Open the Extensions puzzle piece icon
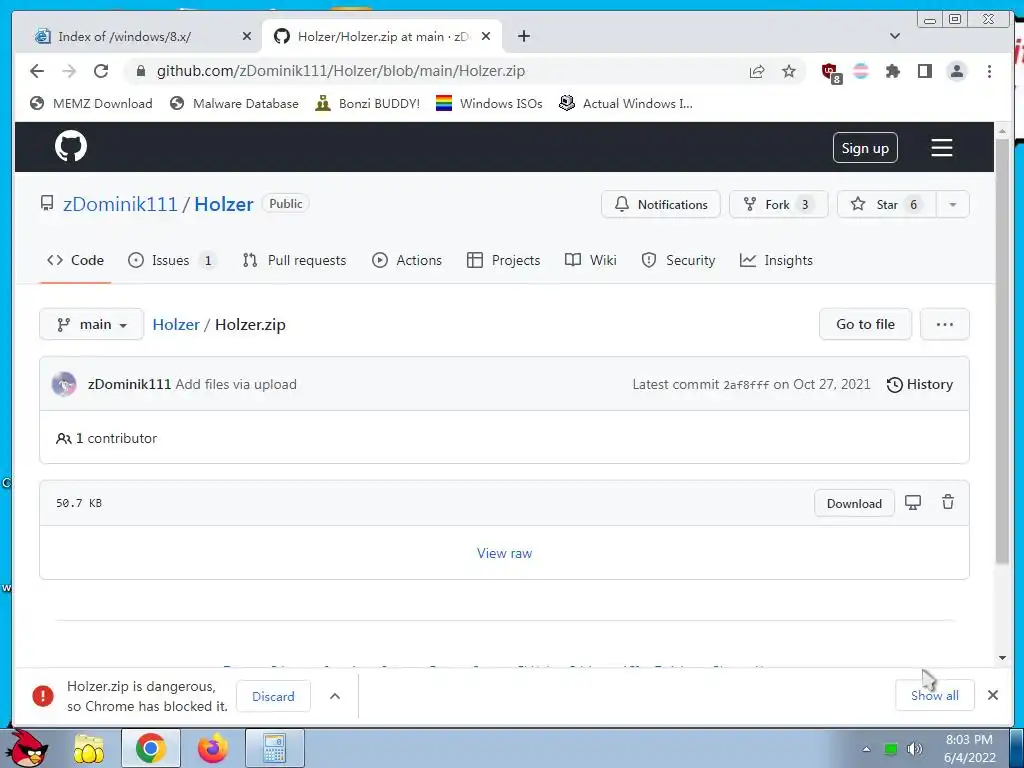 pos(893,71)
